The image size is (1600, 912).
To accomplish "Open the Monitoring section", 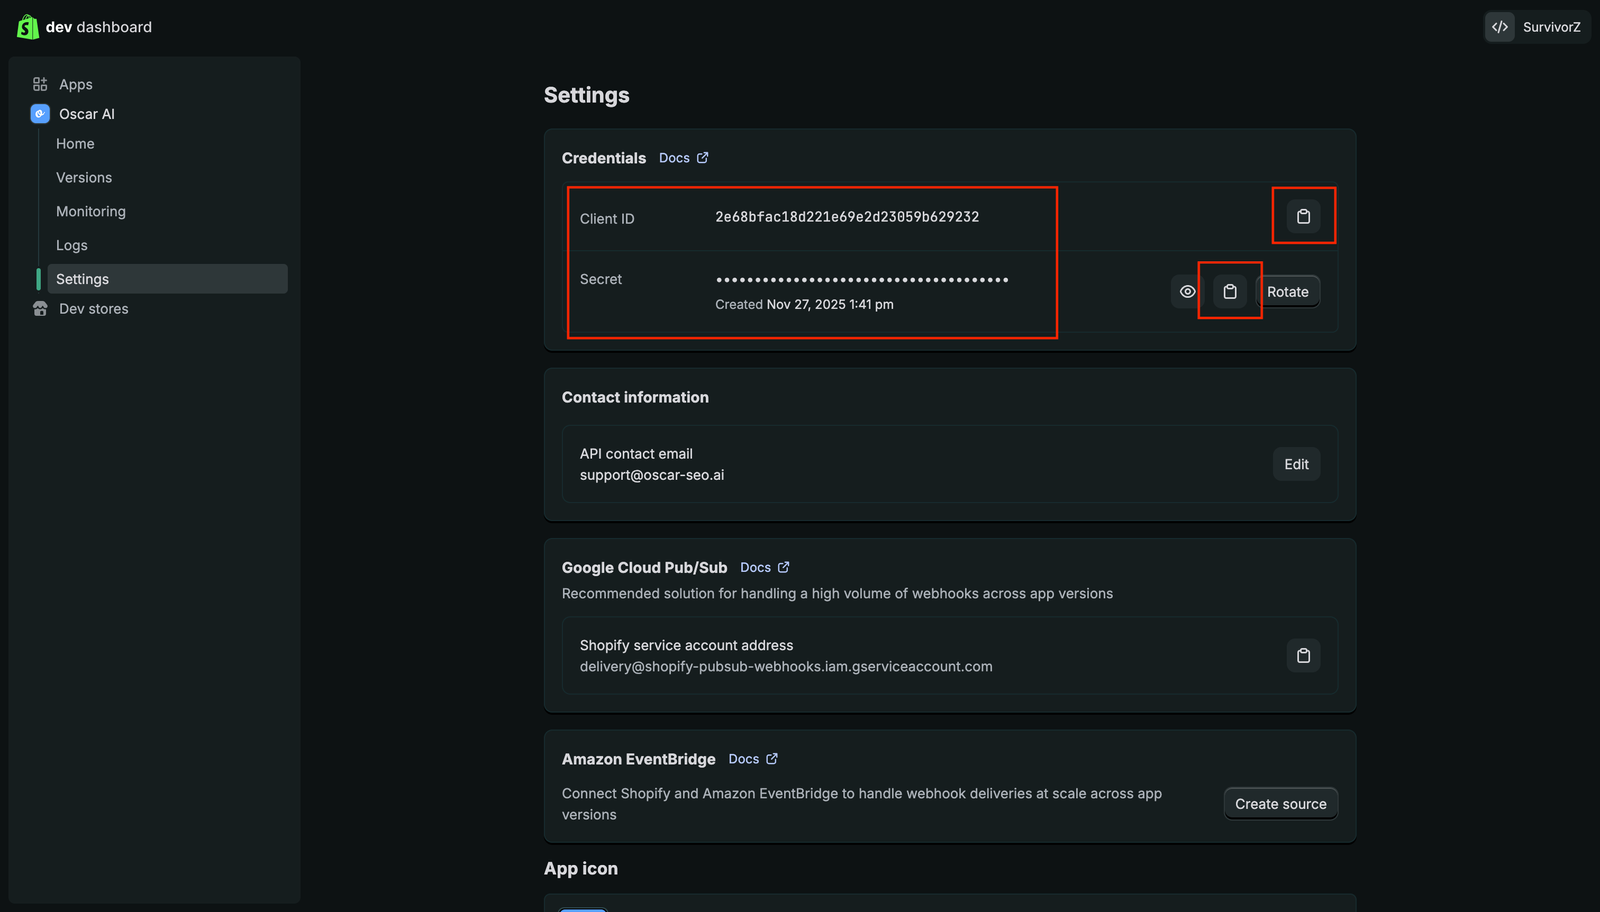I will point(91,212).
